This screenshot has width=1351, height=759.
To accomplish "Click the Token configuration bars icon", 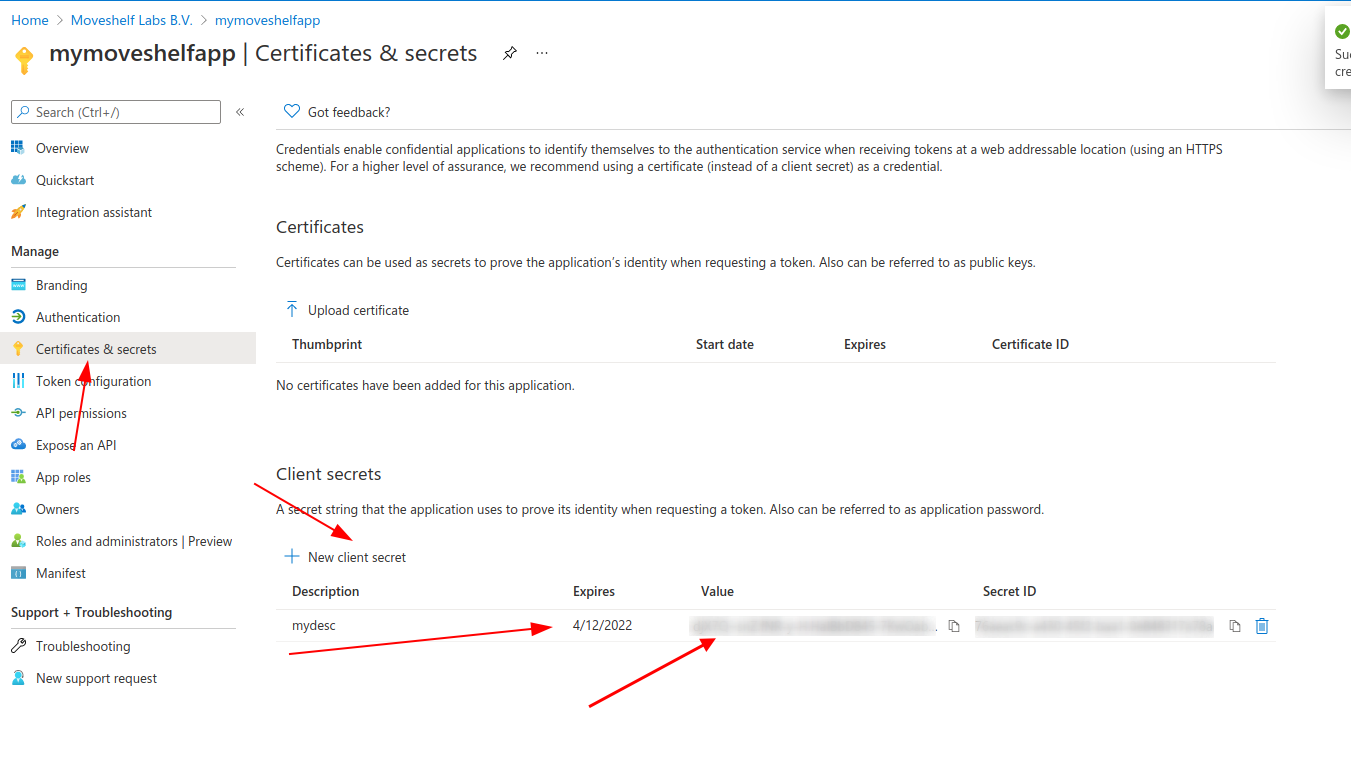I will pos(18,381).
